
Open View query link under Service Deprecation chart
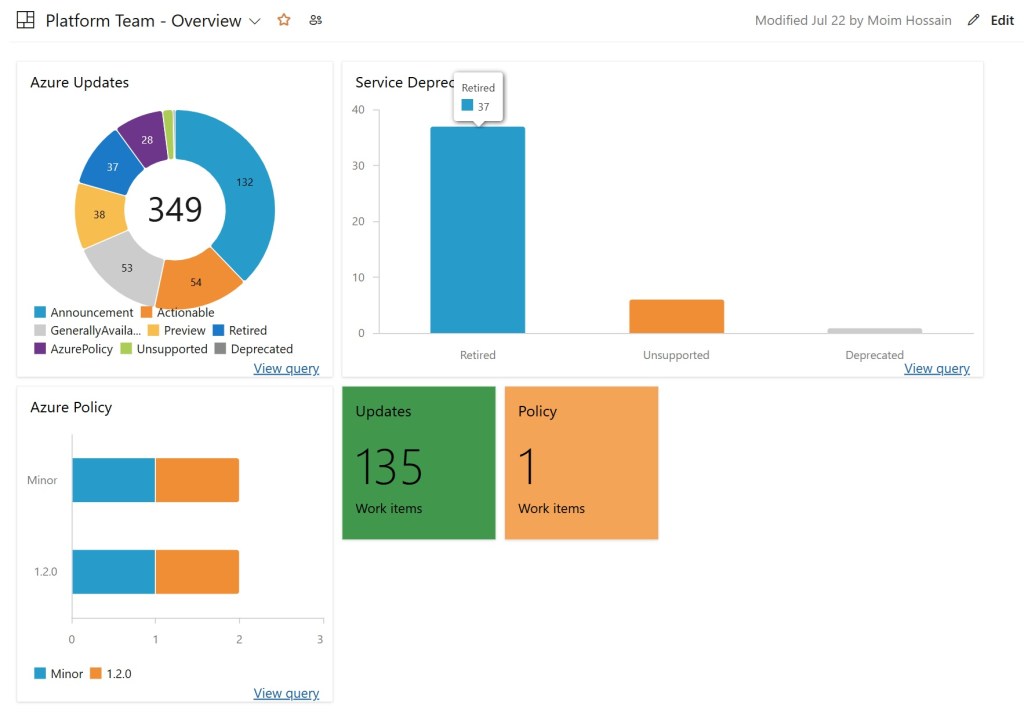pos(936,368)
